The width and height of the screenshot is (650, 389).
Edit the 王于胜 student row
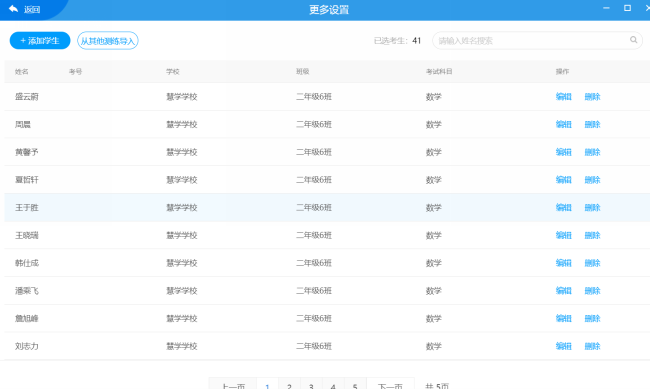(563, 207)
